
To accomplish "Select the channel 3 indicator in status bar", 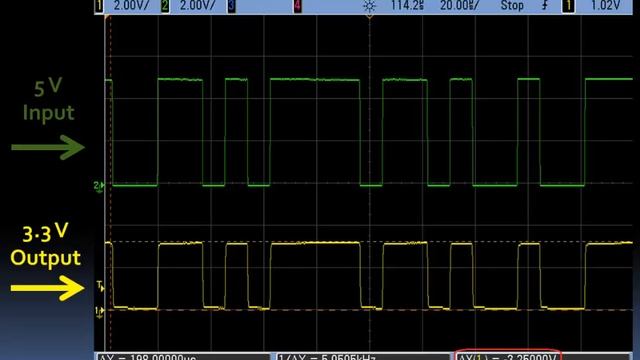I will tap(231, 6).
